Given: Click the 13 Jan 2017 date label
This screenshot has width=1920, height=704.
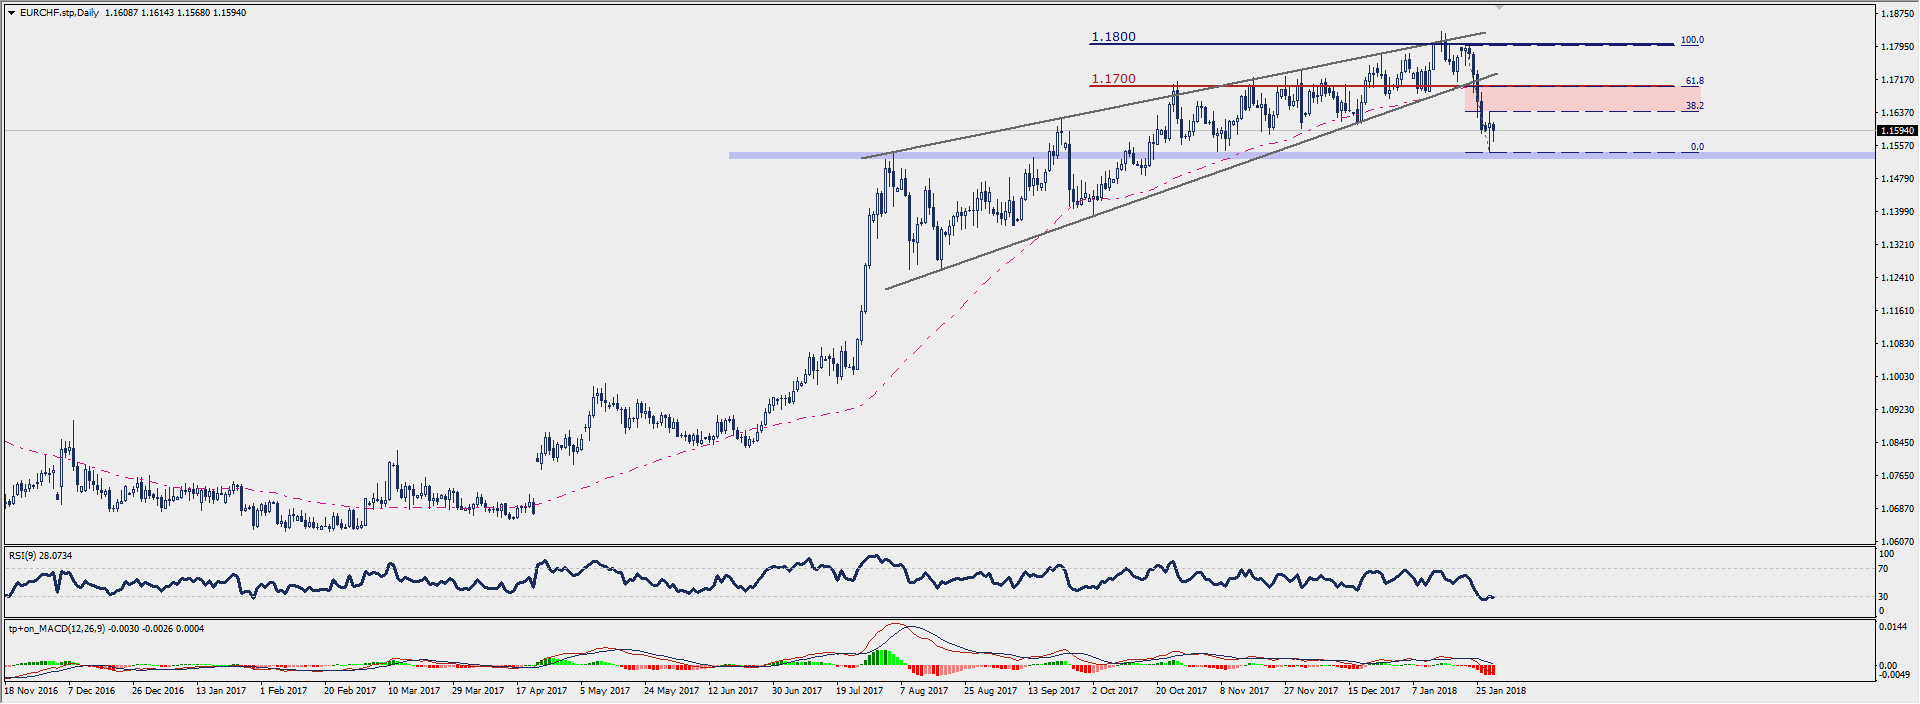Looking at the screenshot, I should pos(221,691).
